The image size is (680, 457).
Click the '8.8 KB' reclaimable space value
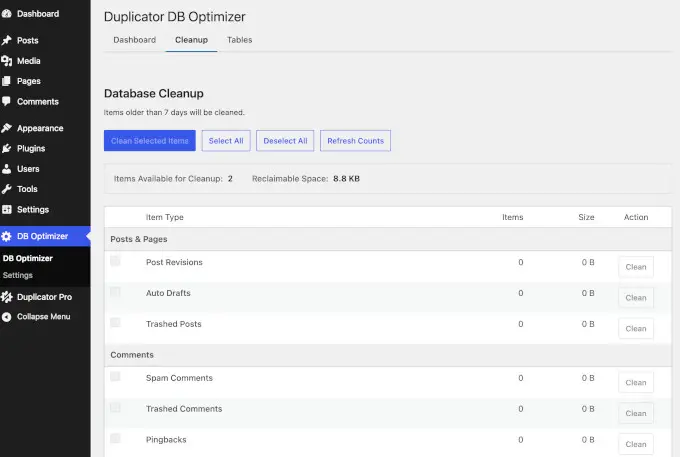347,179
